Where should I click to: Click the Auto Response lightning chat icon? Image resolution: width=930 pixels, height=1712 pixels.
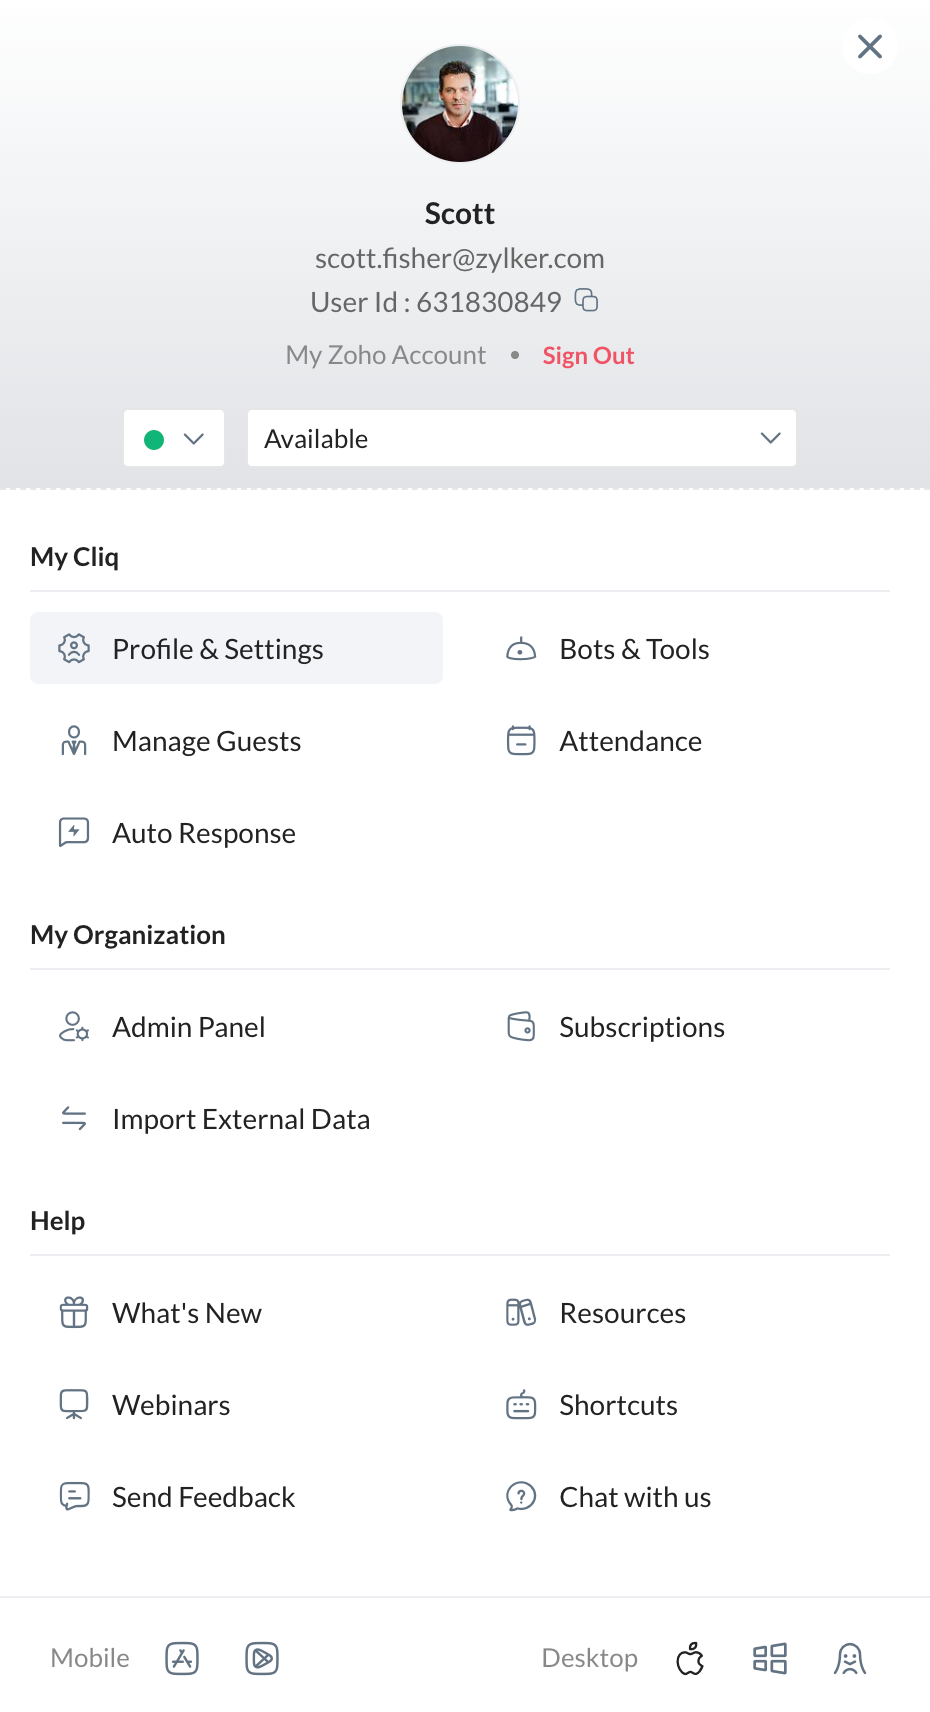tap(74, 832)
